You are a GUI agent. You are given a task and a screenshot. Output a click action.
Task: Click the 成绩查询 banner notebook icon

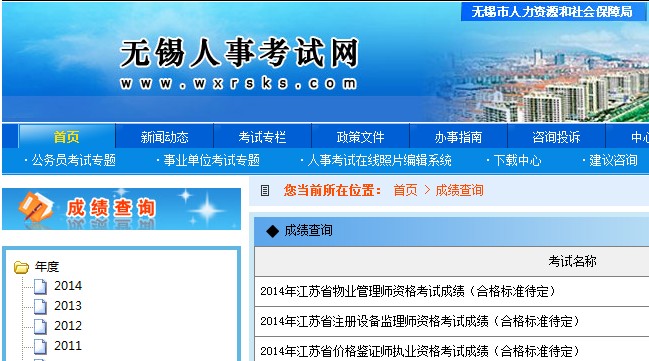tap(35, 206)
